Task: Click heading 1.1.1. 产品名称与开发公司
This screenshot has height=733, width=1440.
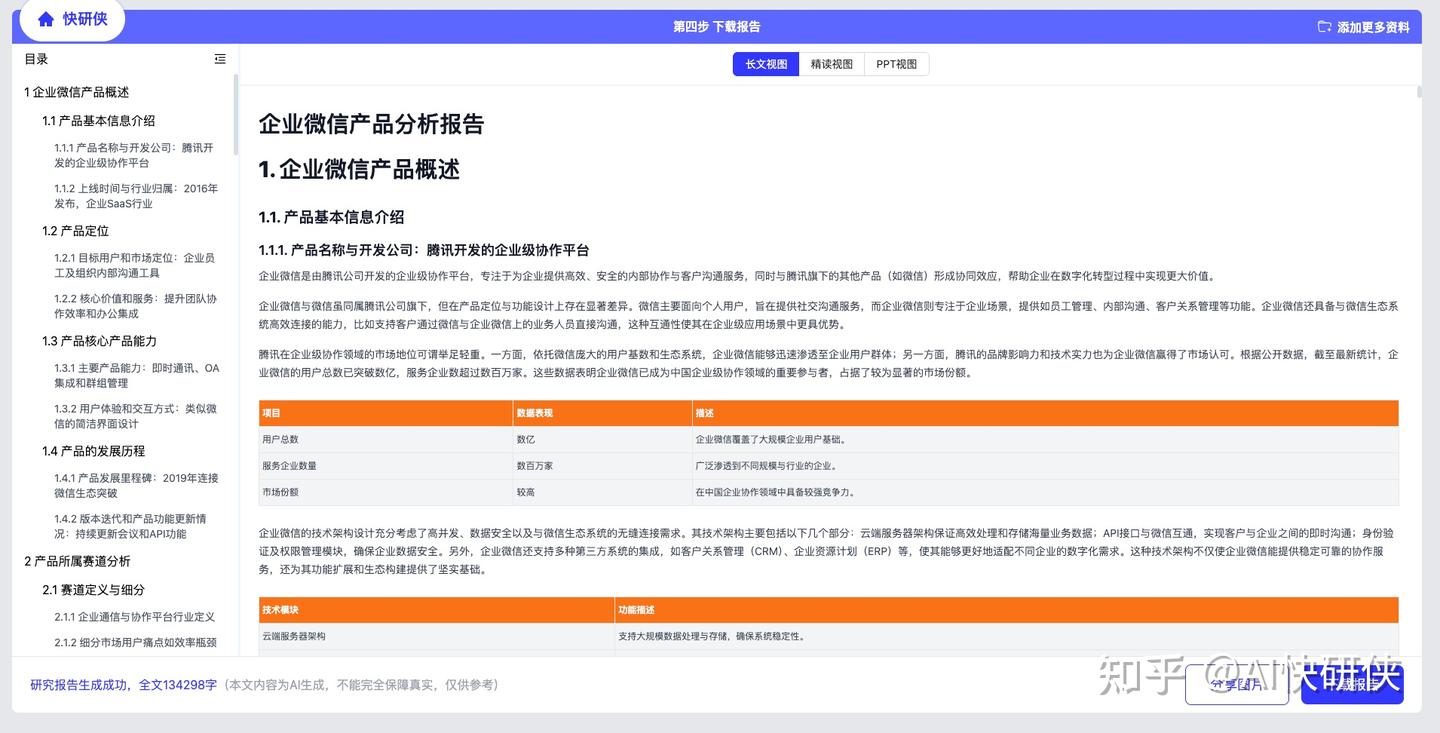Action: 424,250
